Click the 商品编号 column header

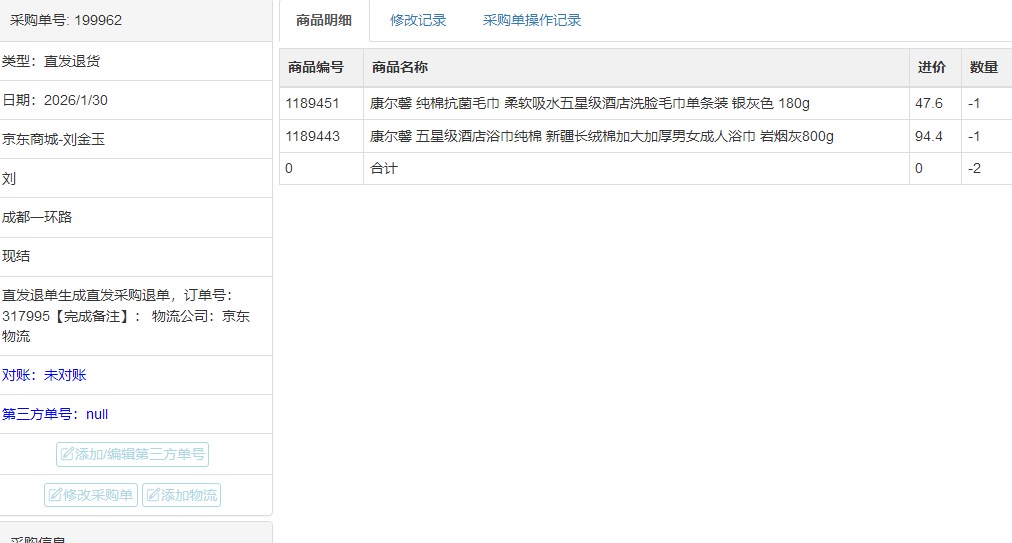click(316, 68)
